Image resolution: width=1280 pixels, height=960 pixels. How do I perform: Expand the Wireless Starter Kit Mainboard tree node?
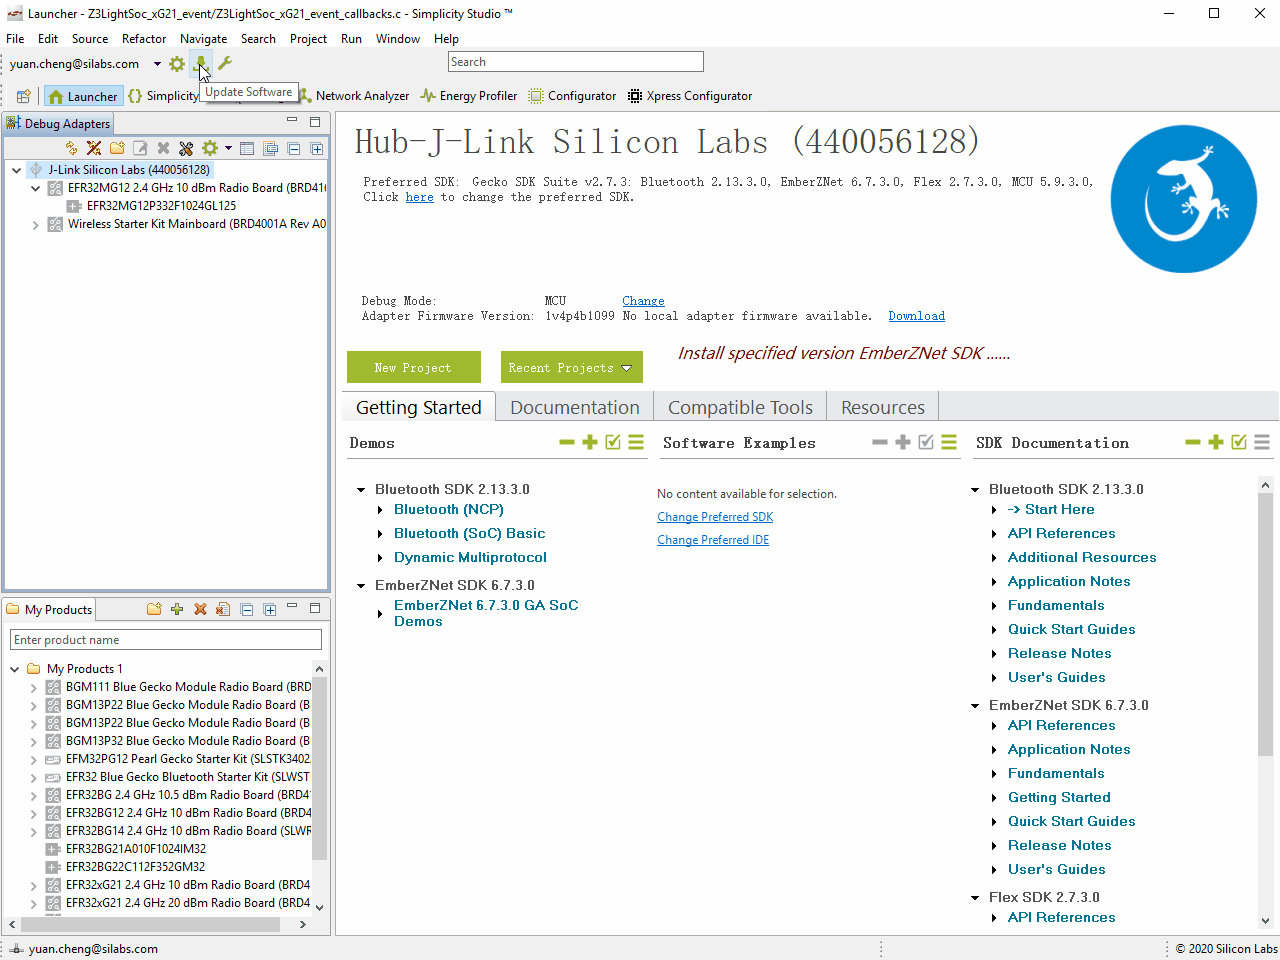coord(36,225)
